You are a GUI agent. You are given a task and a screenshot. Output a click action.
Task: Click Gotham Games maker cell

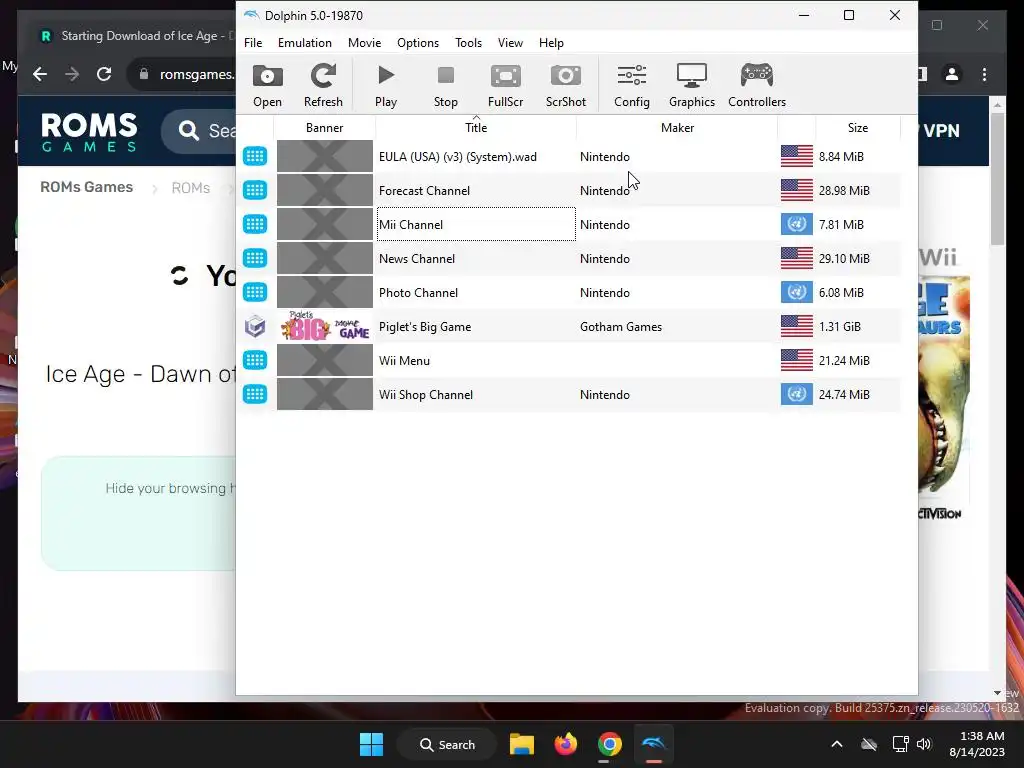point(620,327)
